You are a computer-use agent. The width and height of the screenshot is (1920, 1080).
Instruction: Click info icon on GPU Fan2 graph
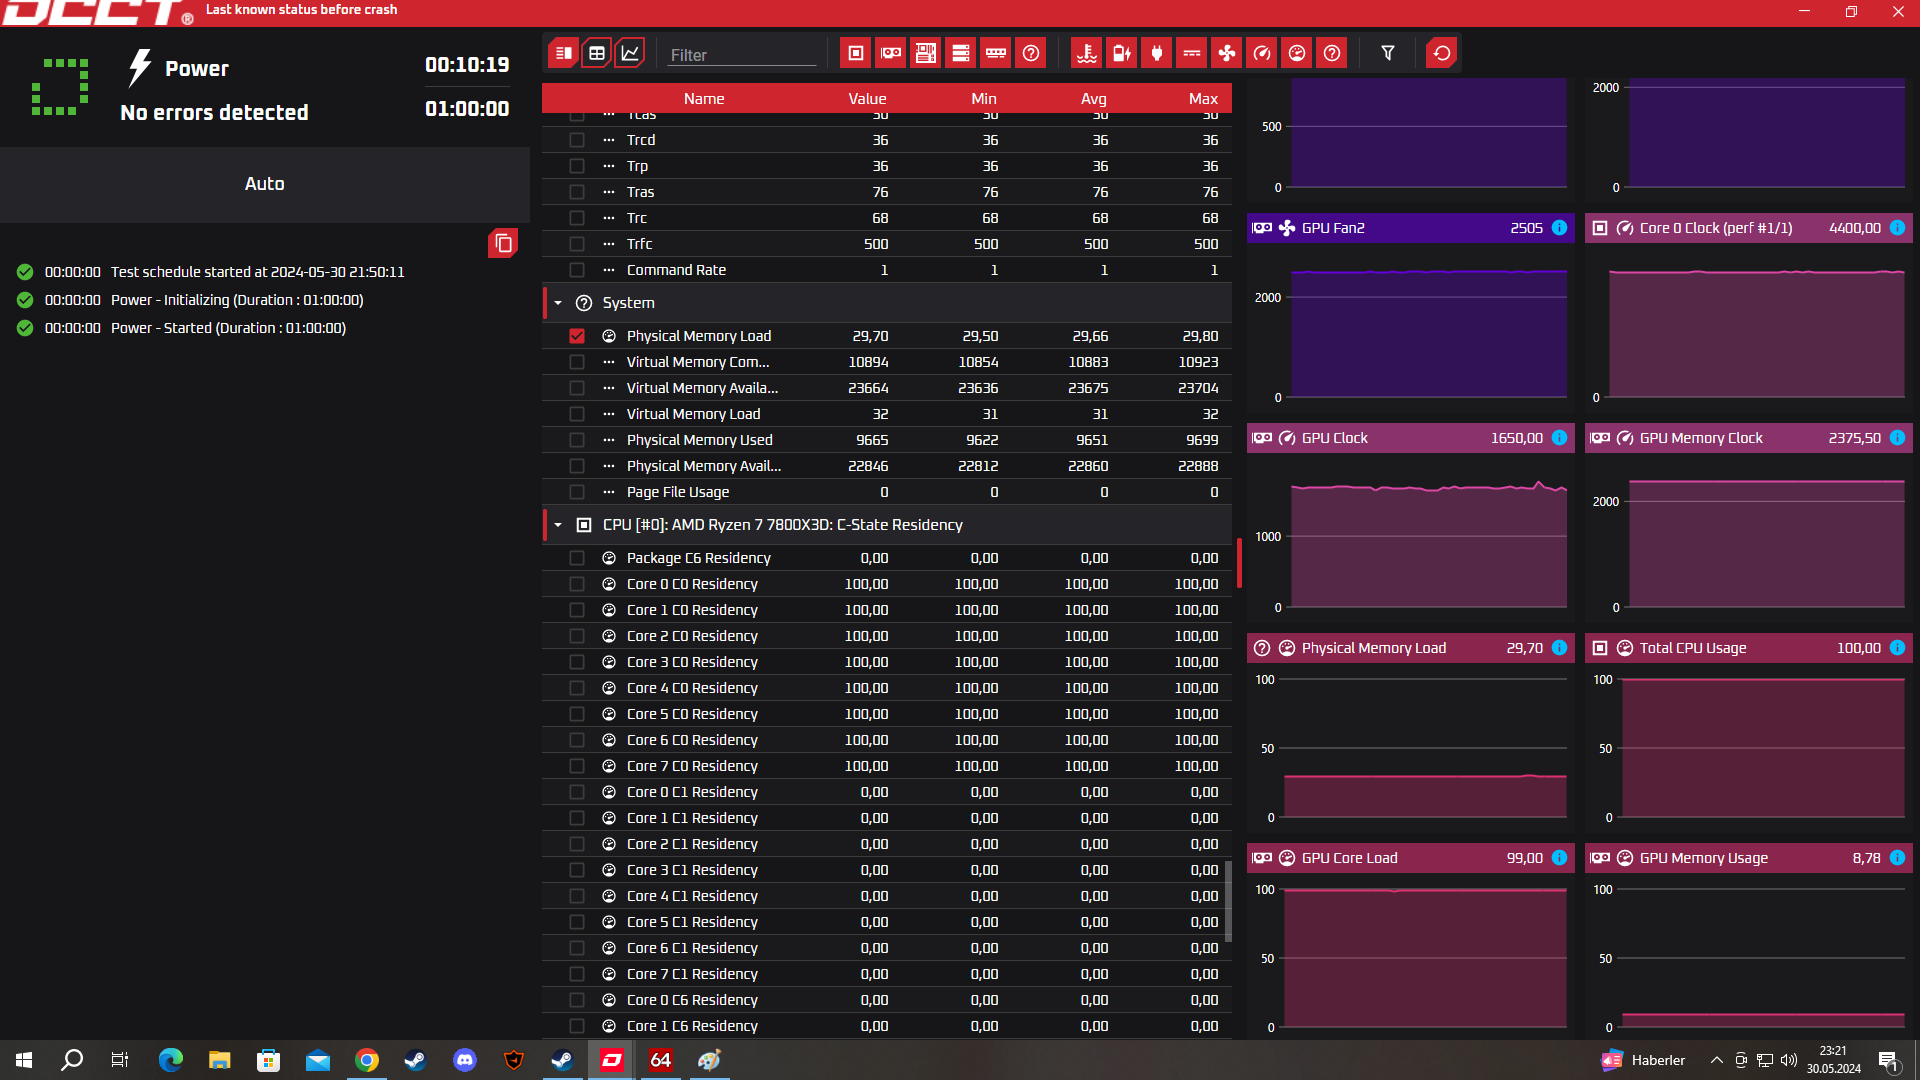1559,228
